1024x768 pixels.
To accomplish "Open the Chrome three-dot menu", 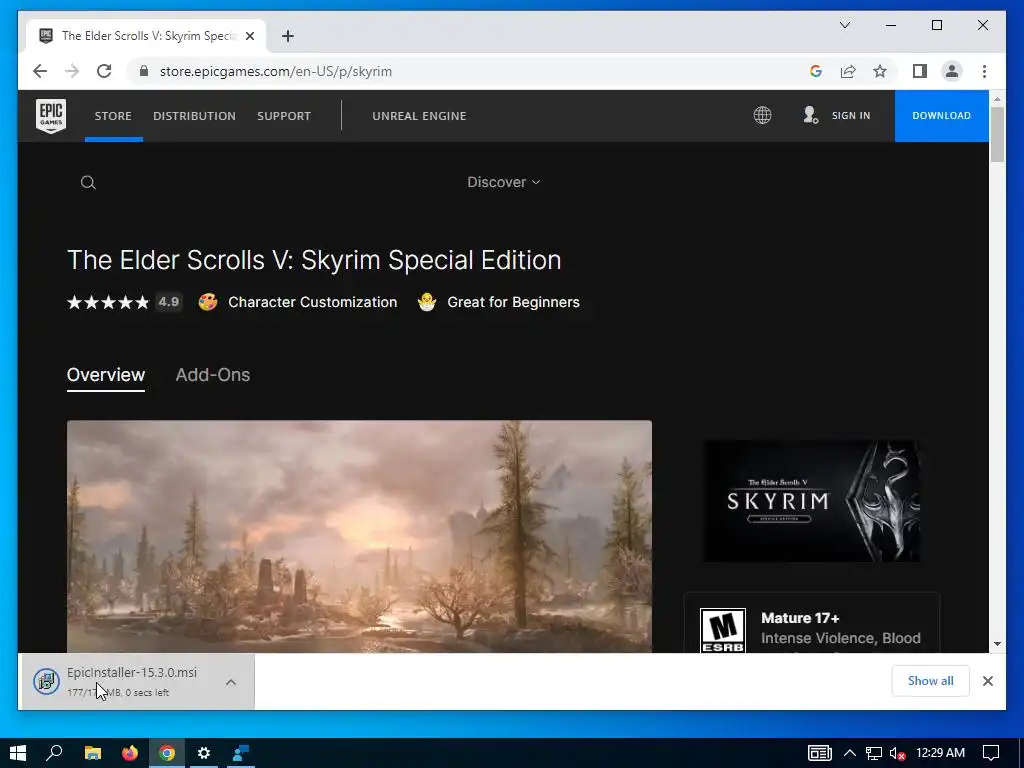I will [x=984, y=71].
